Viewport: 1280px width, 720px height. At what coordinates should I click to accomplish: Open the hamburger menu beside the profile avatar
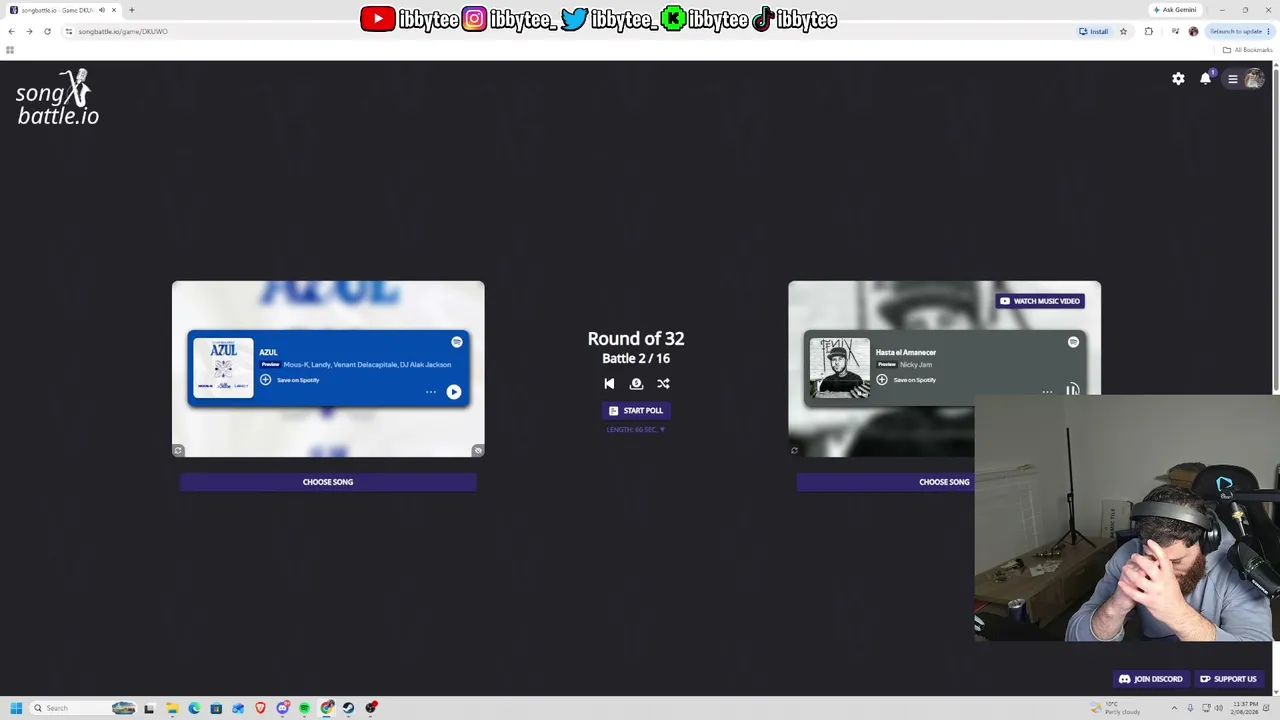tap(1233, 79)
